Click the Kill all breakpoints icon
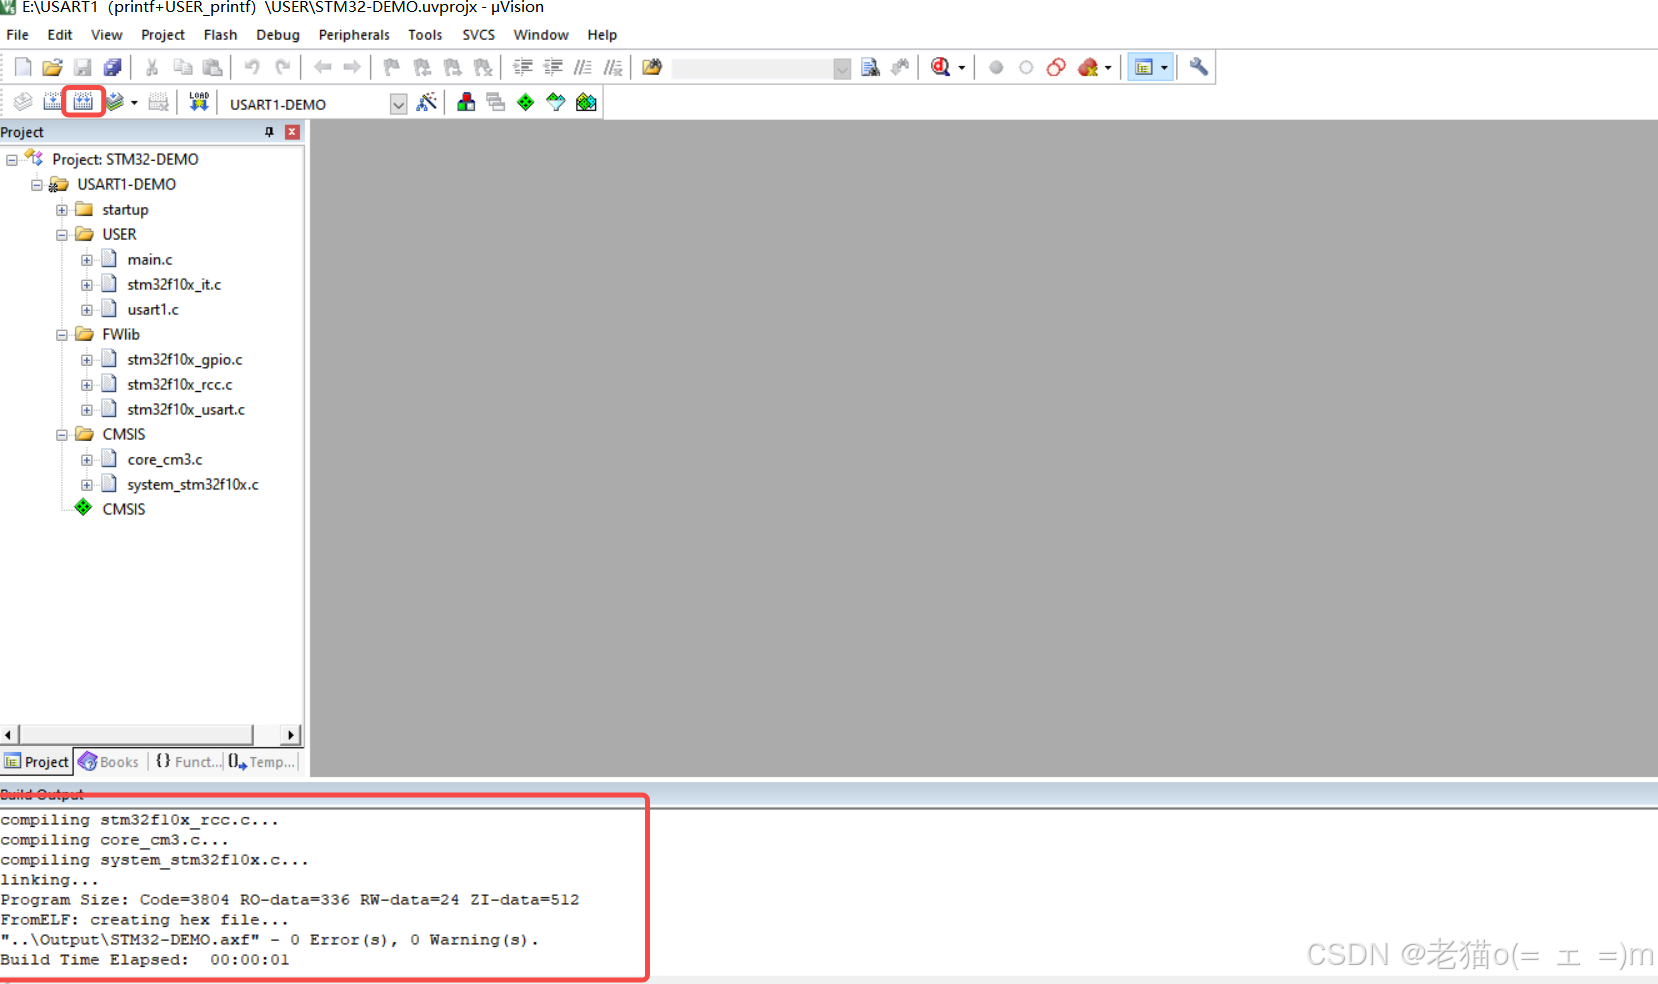 tap(1088, 67)
